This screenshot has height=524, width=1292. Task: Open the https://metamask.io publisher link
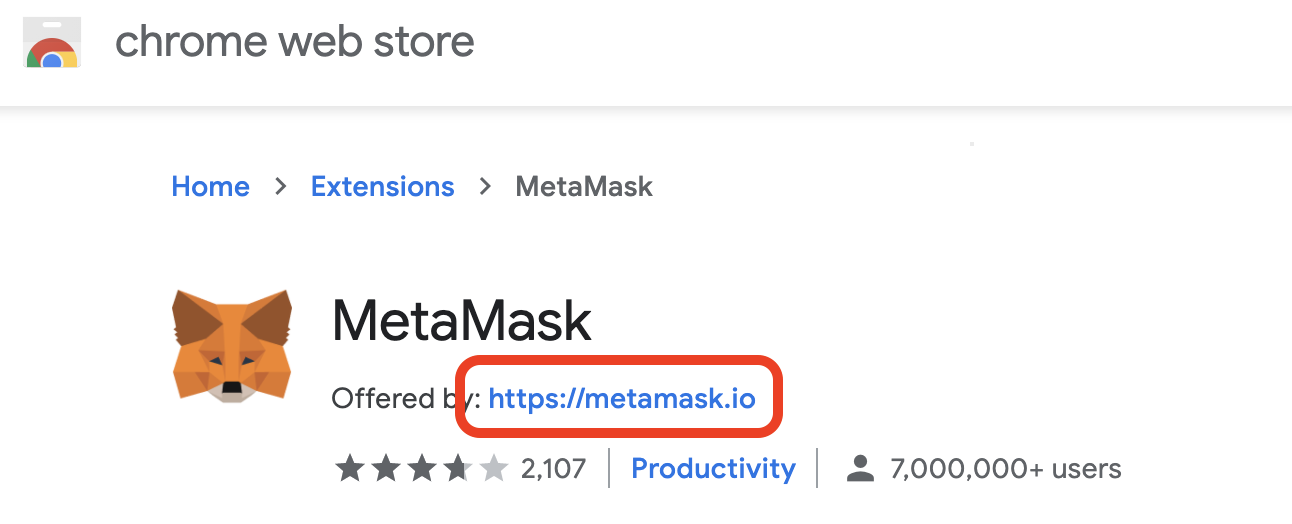pyautogui.click(x=622, y=399)
